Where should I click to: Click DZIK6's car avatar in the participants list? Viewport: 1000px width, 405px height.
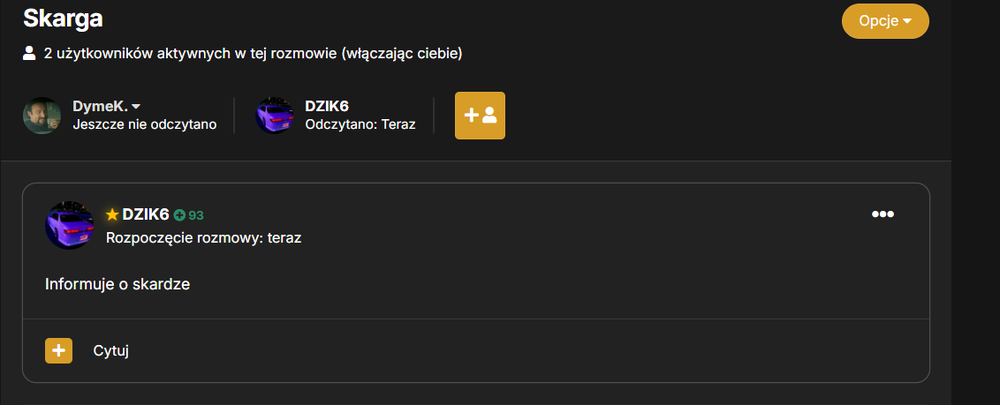275,115
